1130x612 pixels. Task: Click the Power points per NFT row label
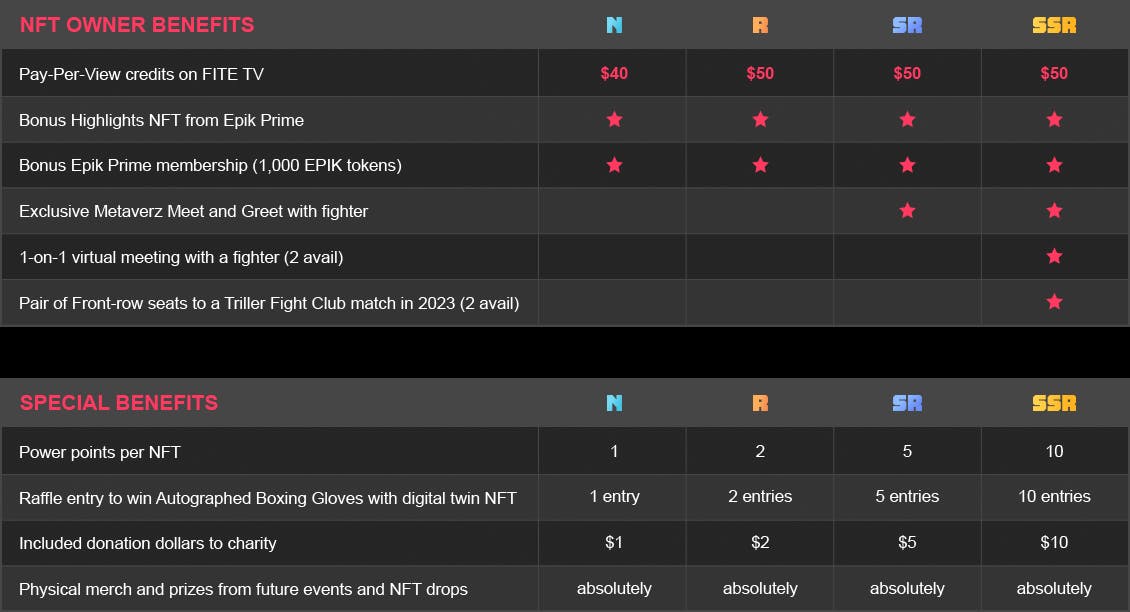pos(99,452)
